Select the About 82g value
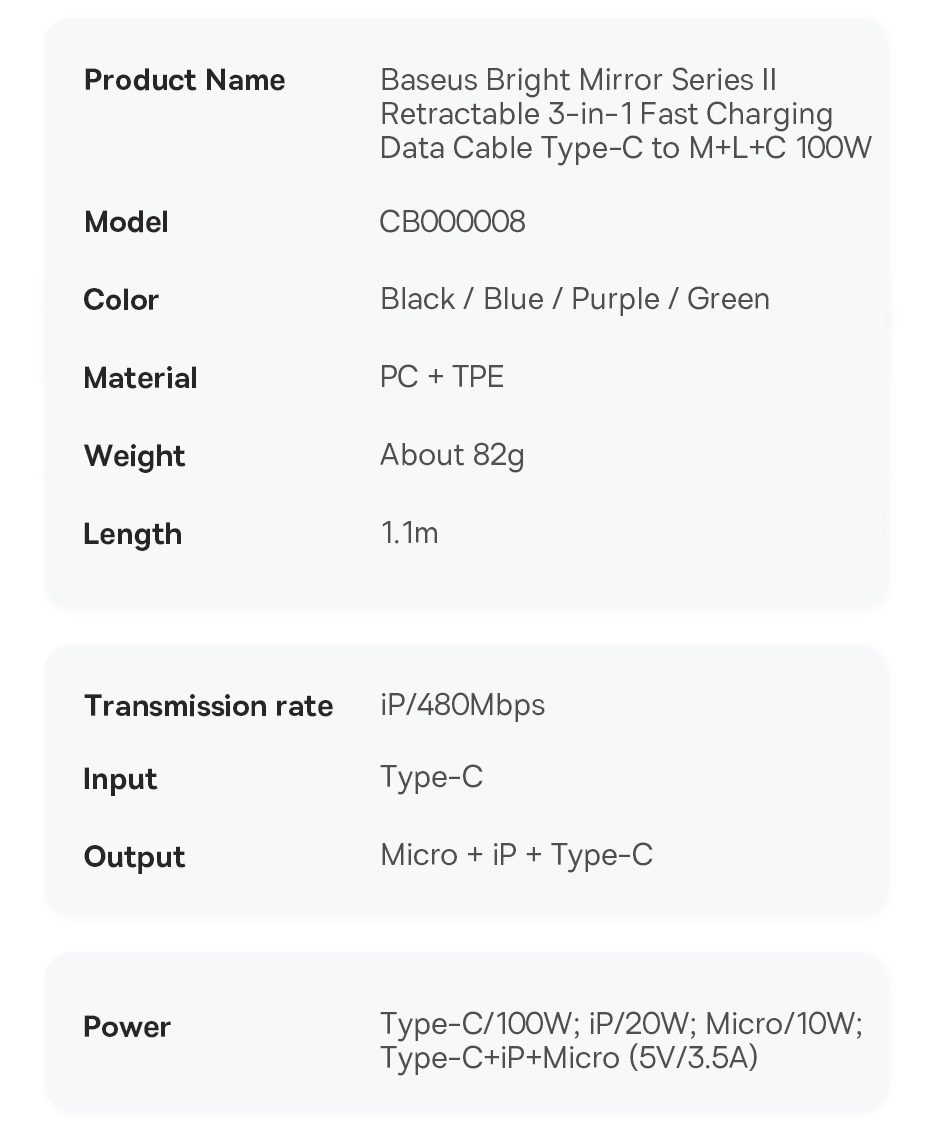 451,455
